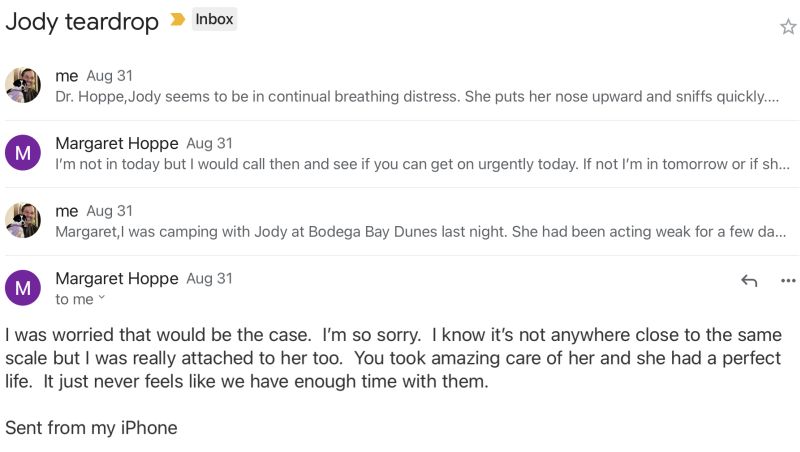This screenshot has height=452, width=800.
Task: Click the Margaret Hoppe name on the expanded message
Action: pos(116,278)
